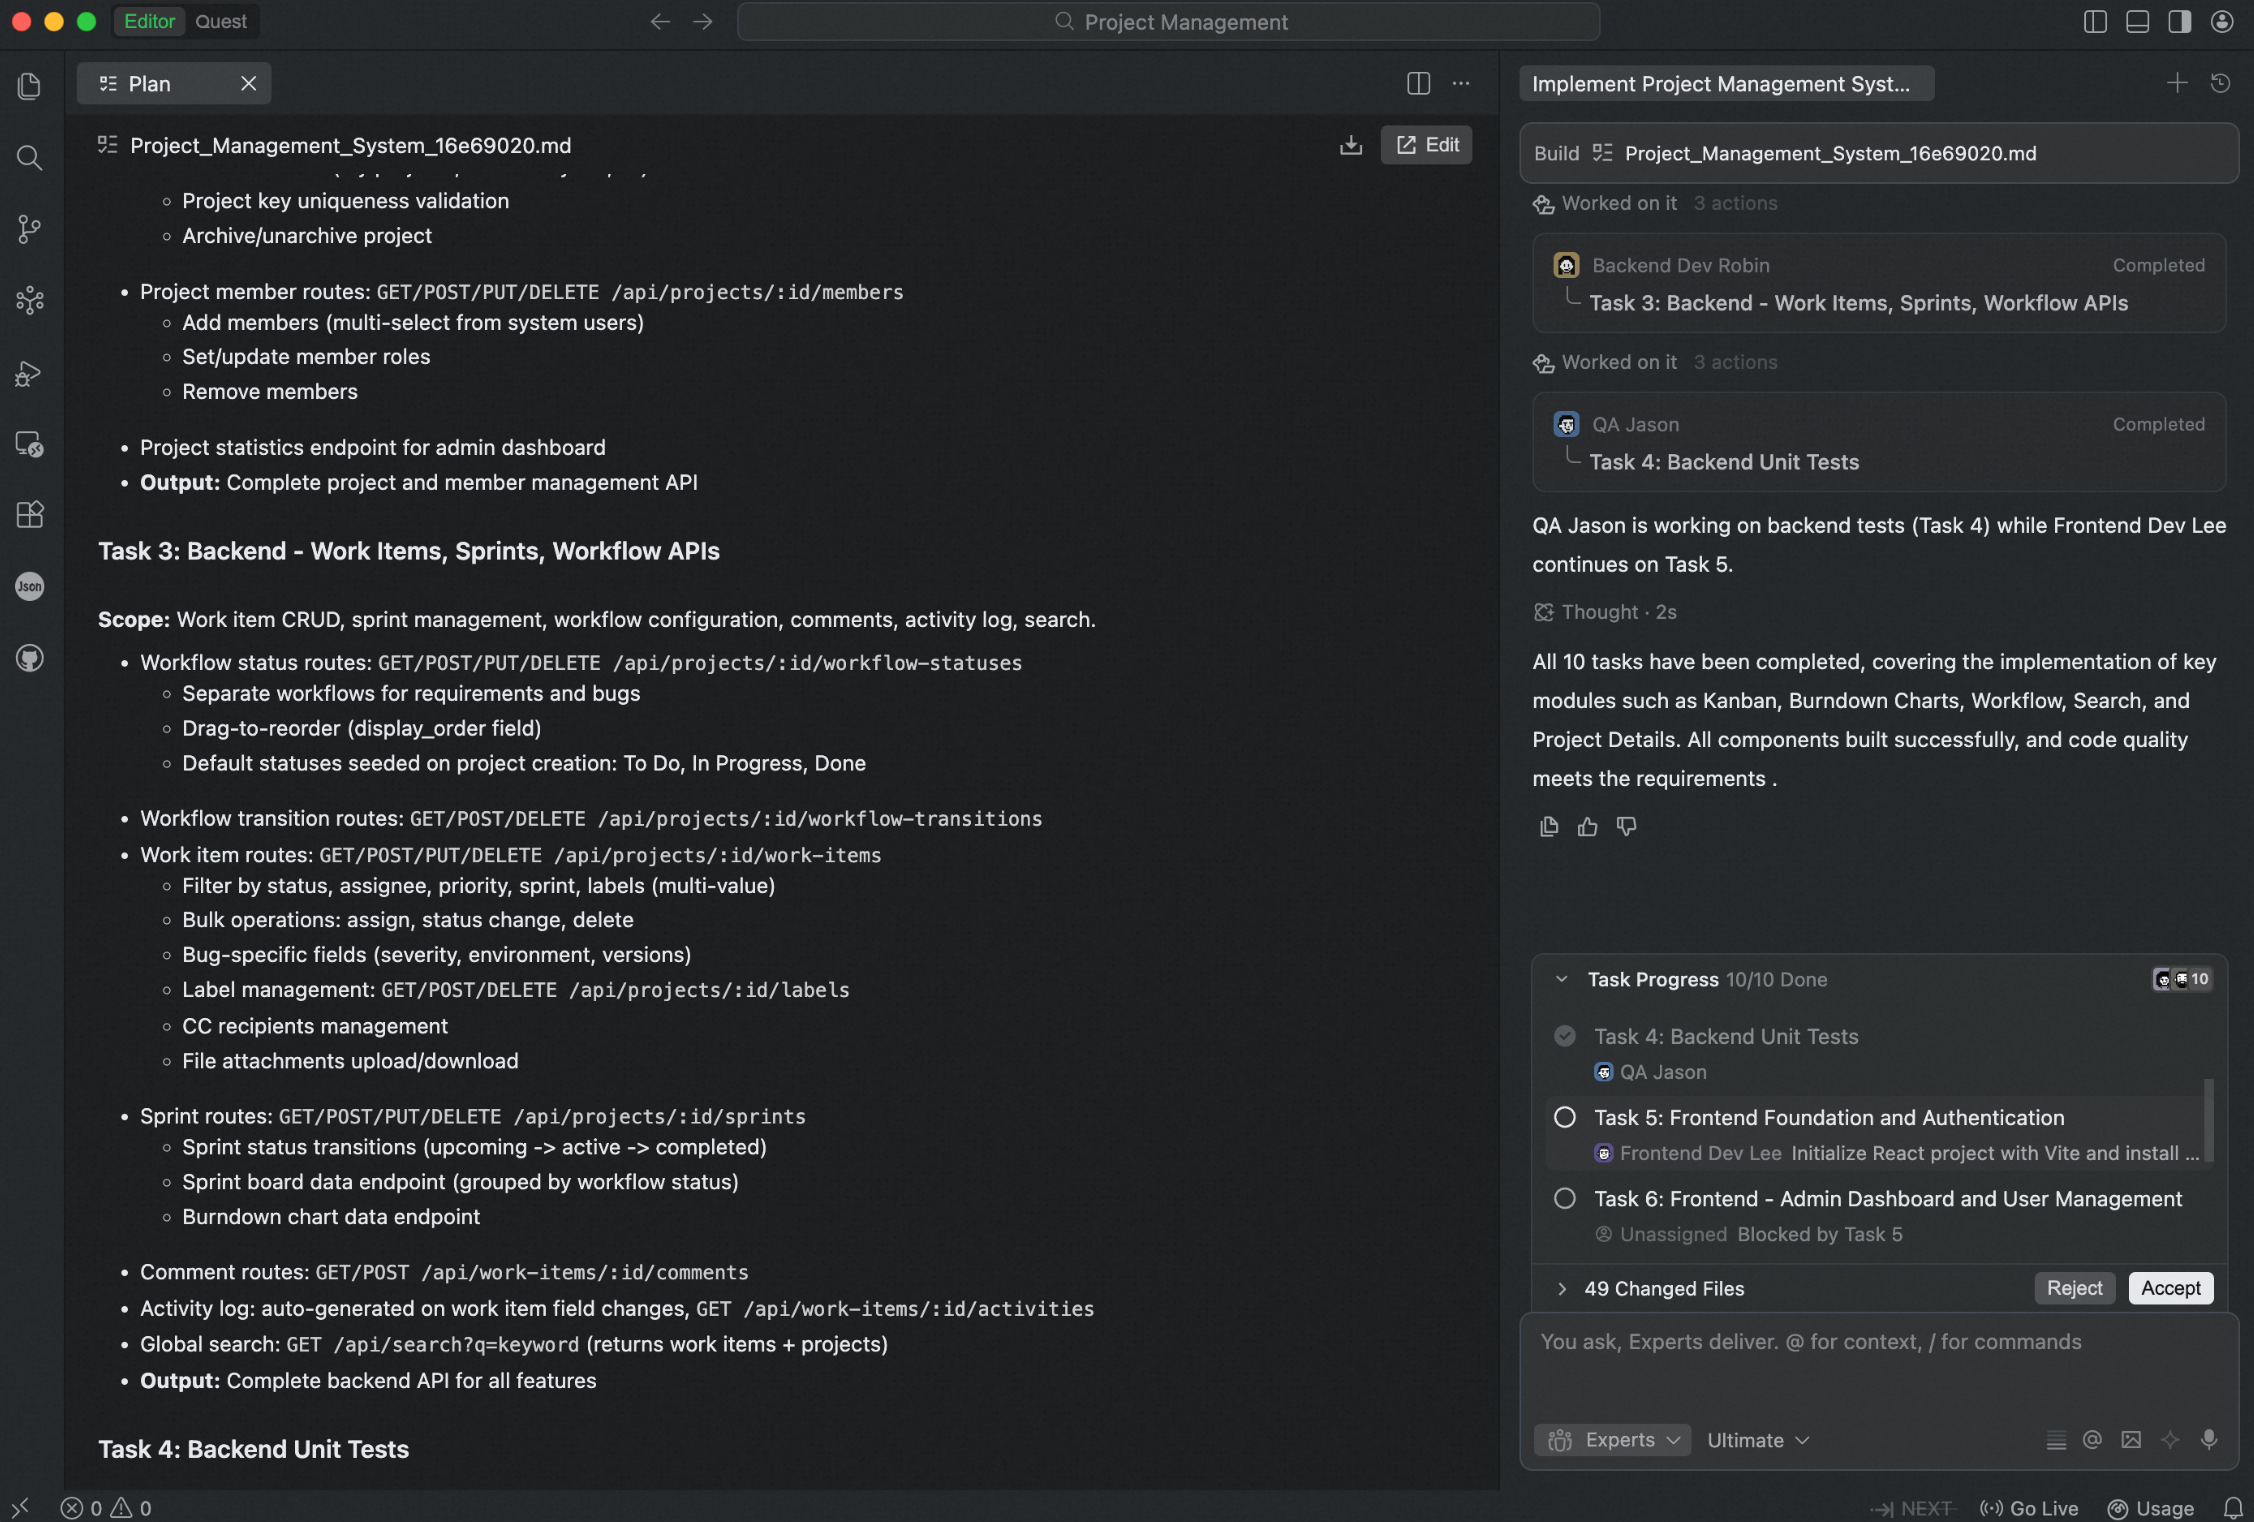Screen dimensions: 2254x1522
Task: Download the plan markdown file
Action: [x=1350, y=145]
